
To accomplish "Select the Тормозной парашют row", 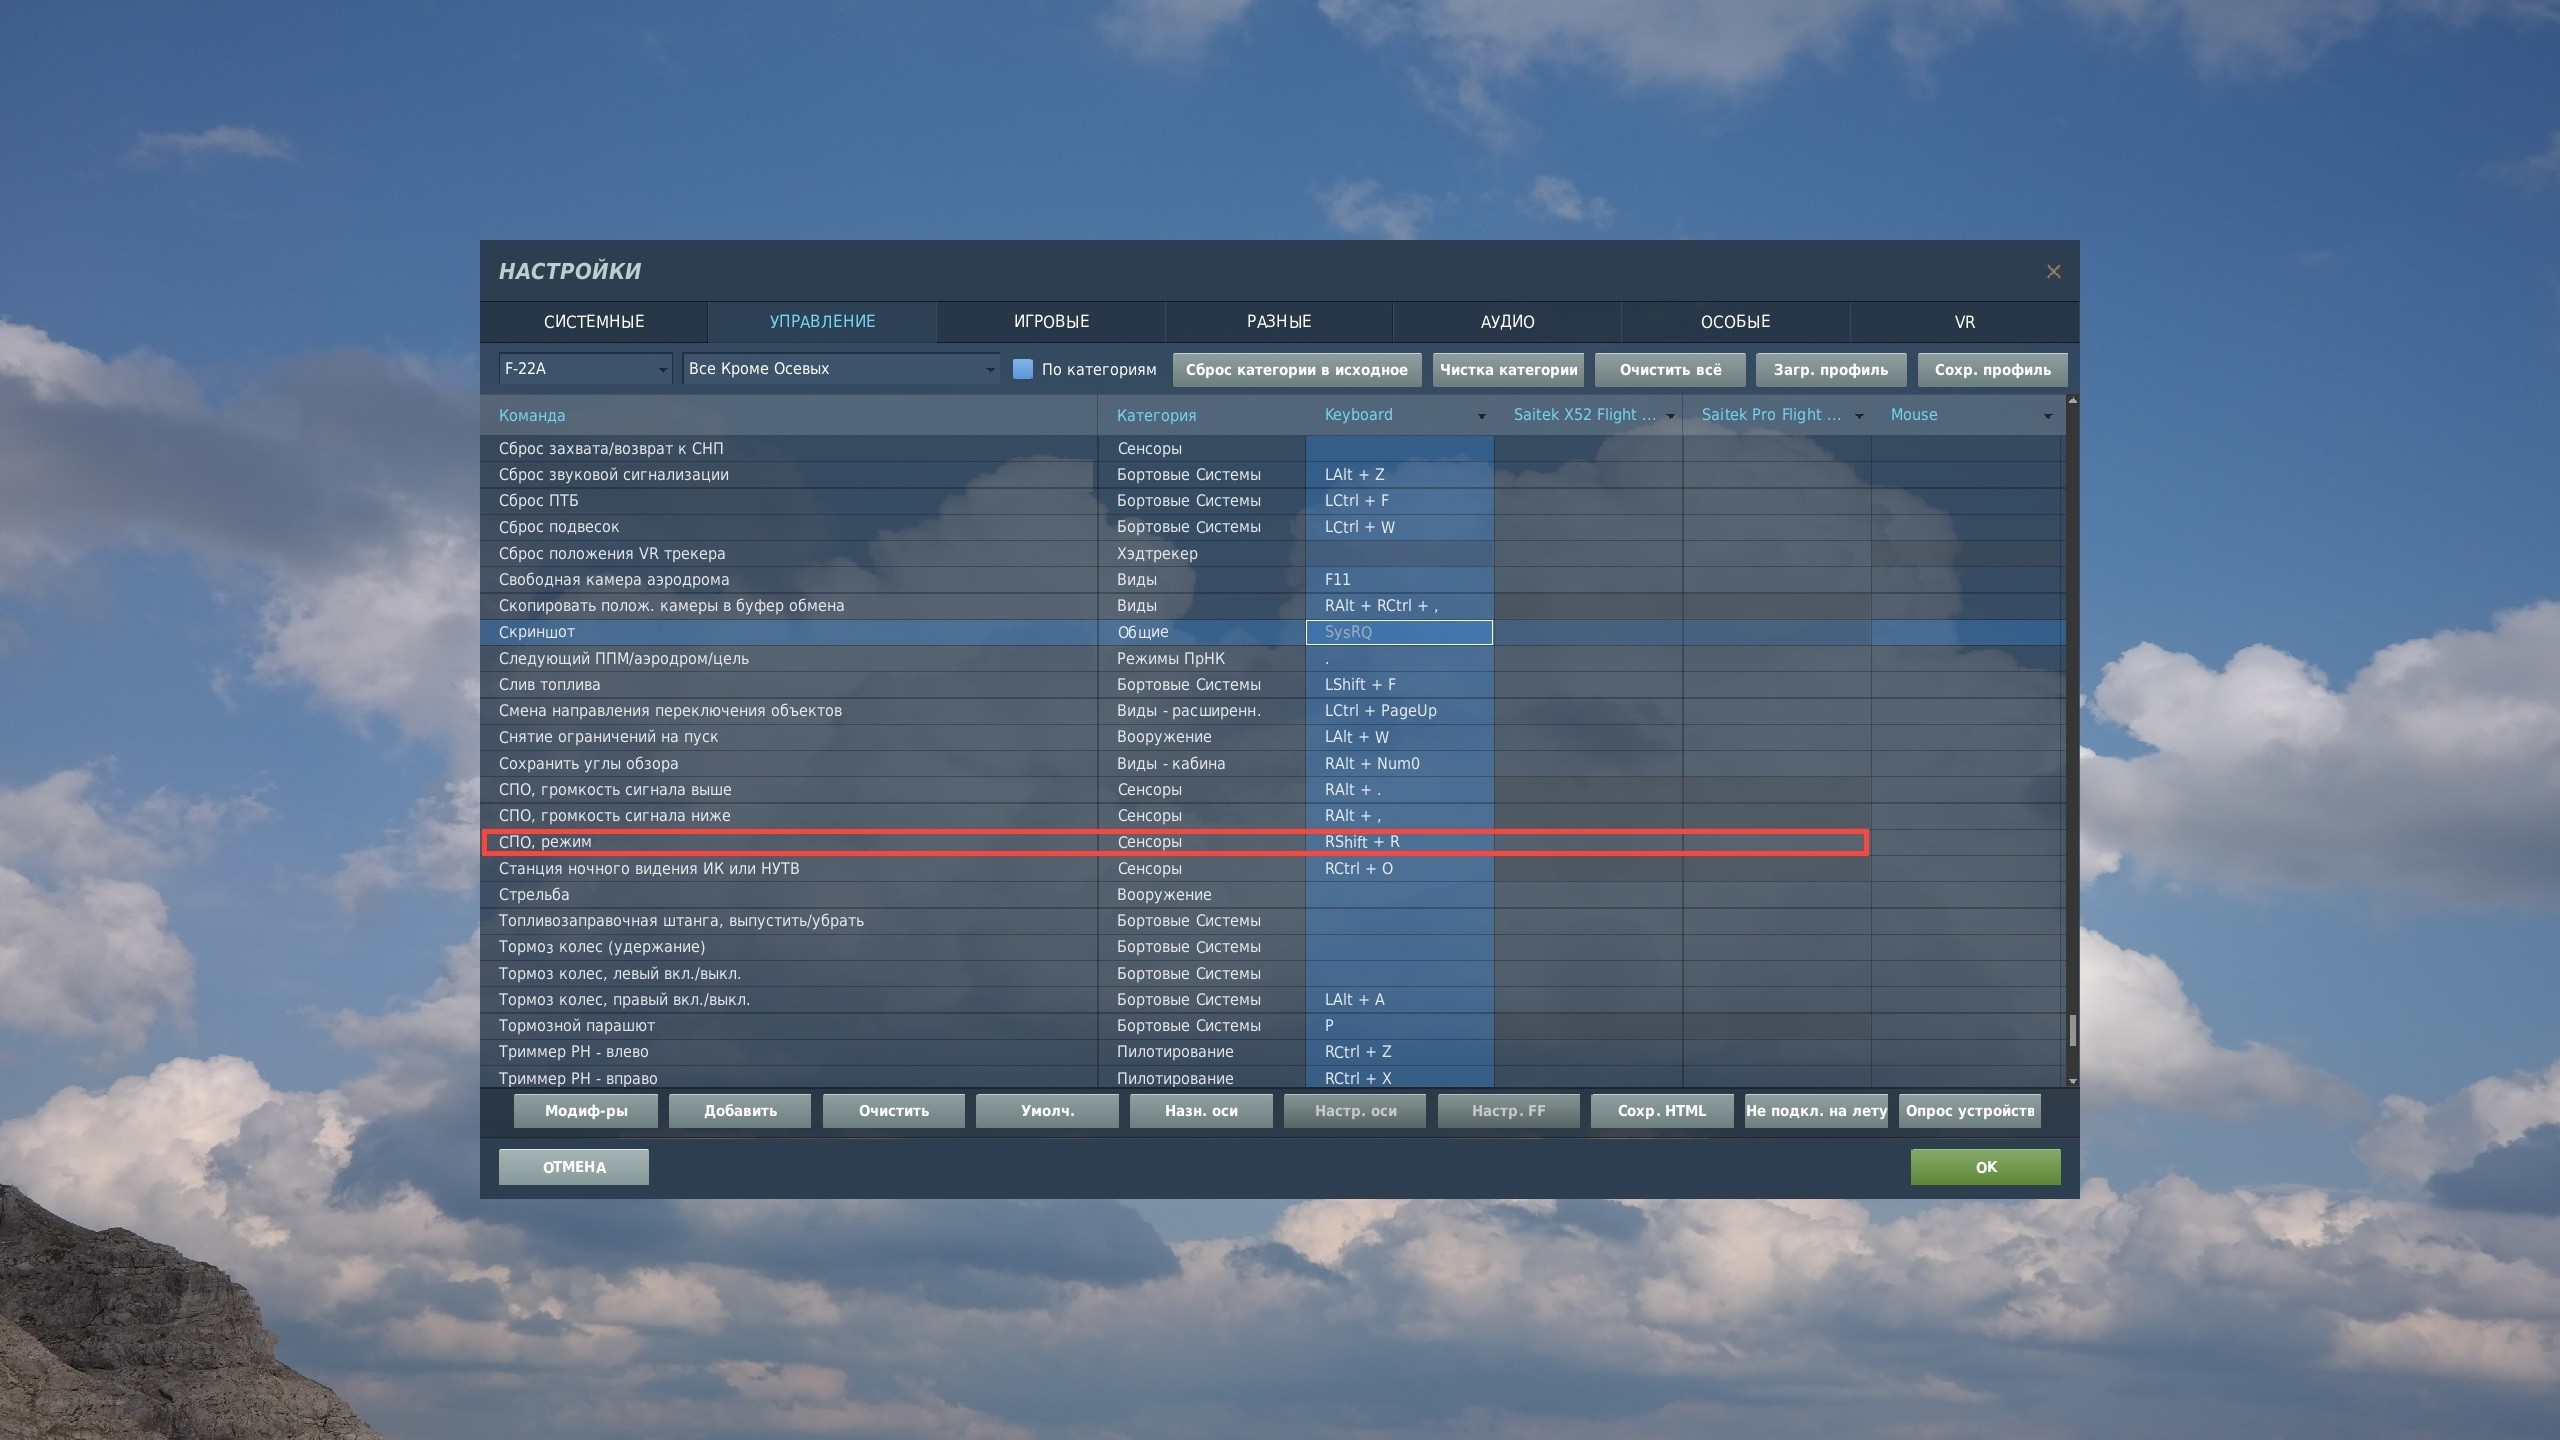I will point(1273,1026).
